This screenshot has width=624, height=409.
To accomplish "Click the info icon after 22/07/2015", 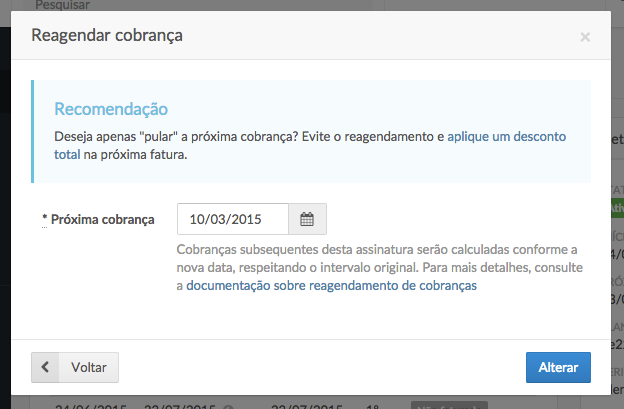I will (229, 405).
